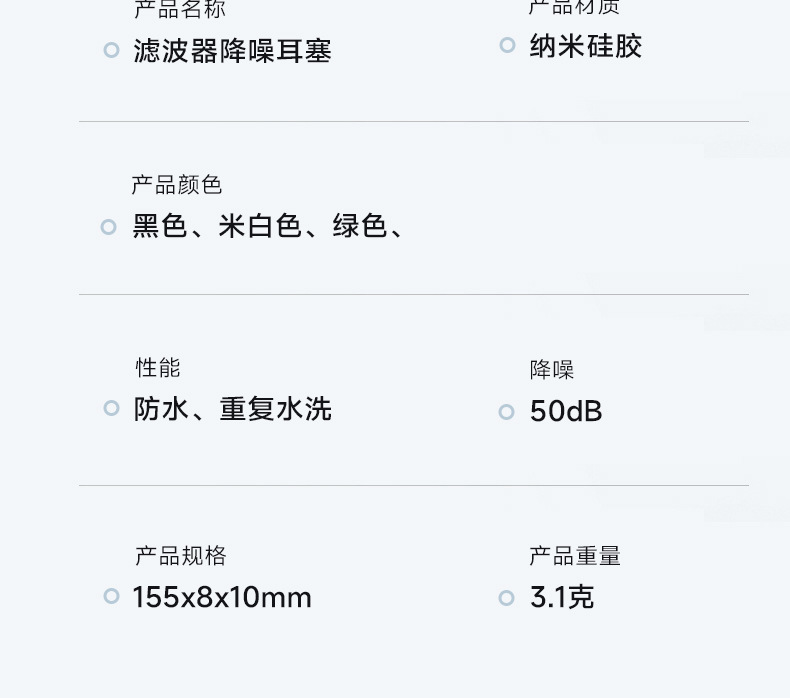Select the 50dB noise reduction value
The height and width of the screenshot is (698, 790).
click(566, 411)
